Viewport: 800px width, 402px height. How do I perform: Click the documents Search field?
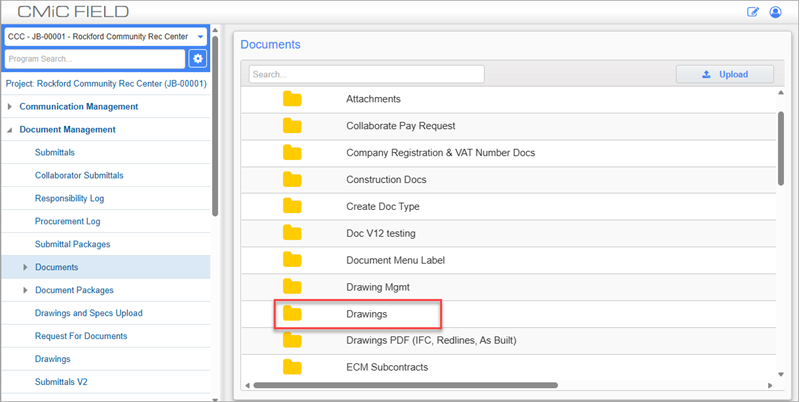[x=366, y=74]
